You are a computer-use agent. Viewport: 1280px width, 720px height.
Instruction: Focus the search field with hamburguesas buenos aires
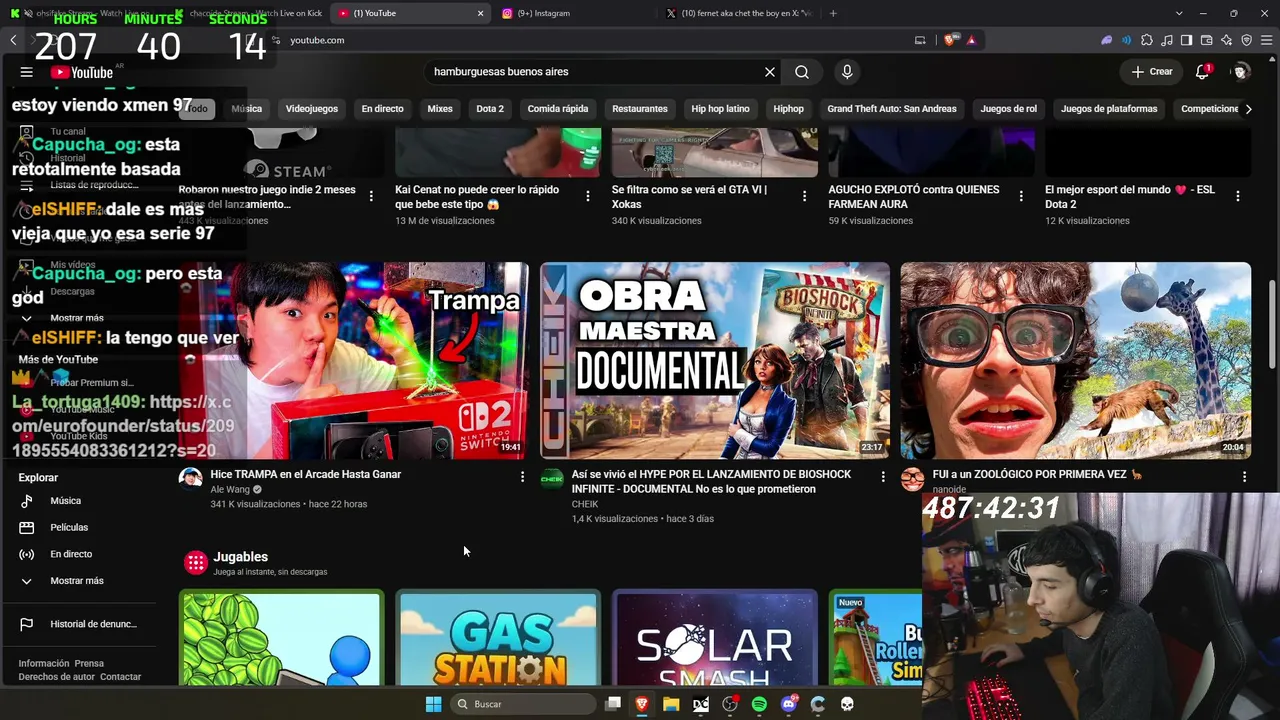click(595, 72)
